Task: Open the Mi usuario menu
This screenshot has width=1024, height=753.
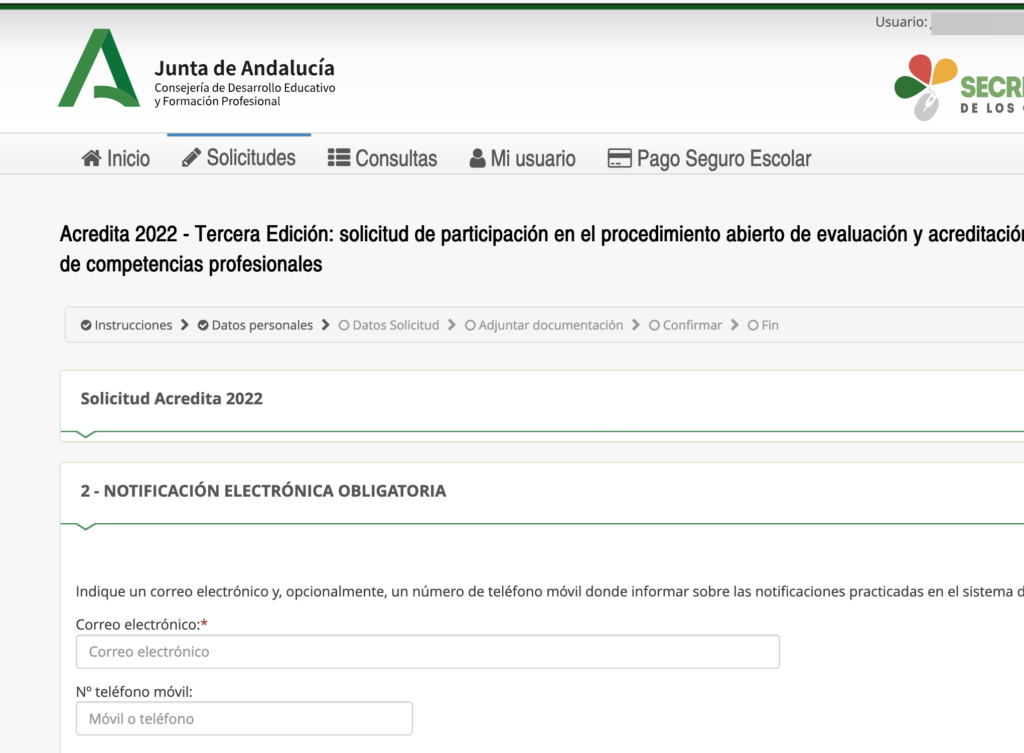Action: pyautogui.click(x=532, y=159)
